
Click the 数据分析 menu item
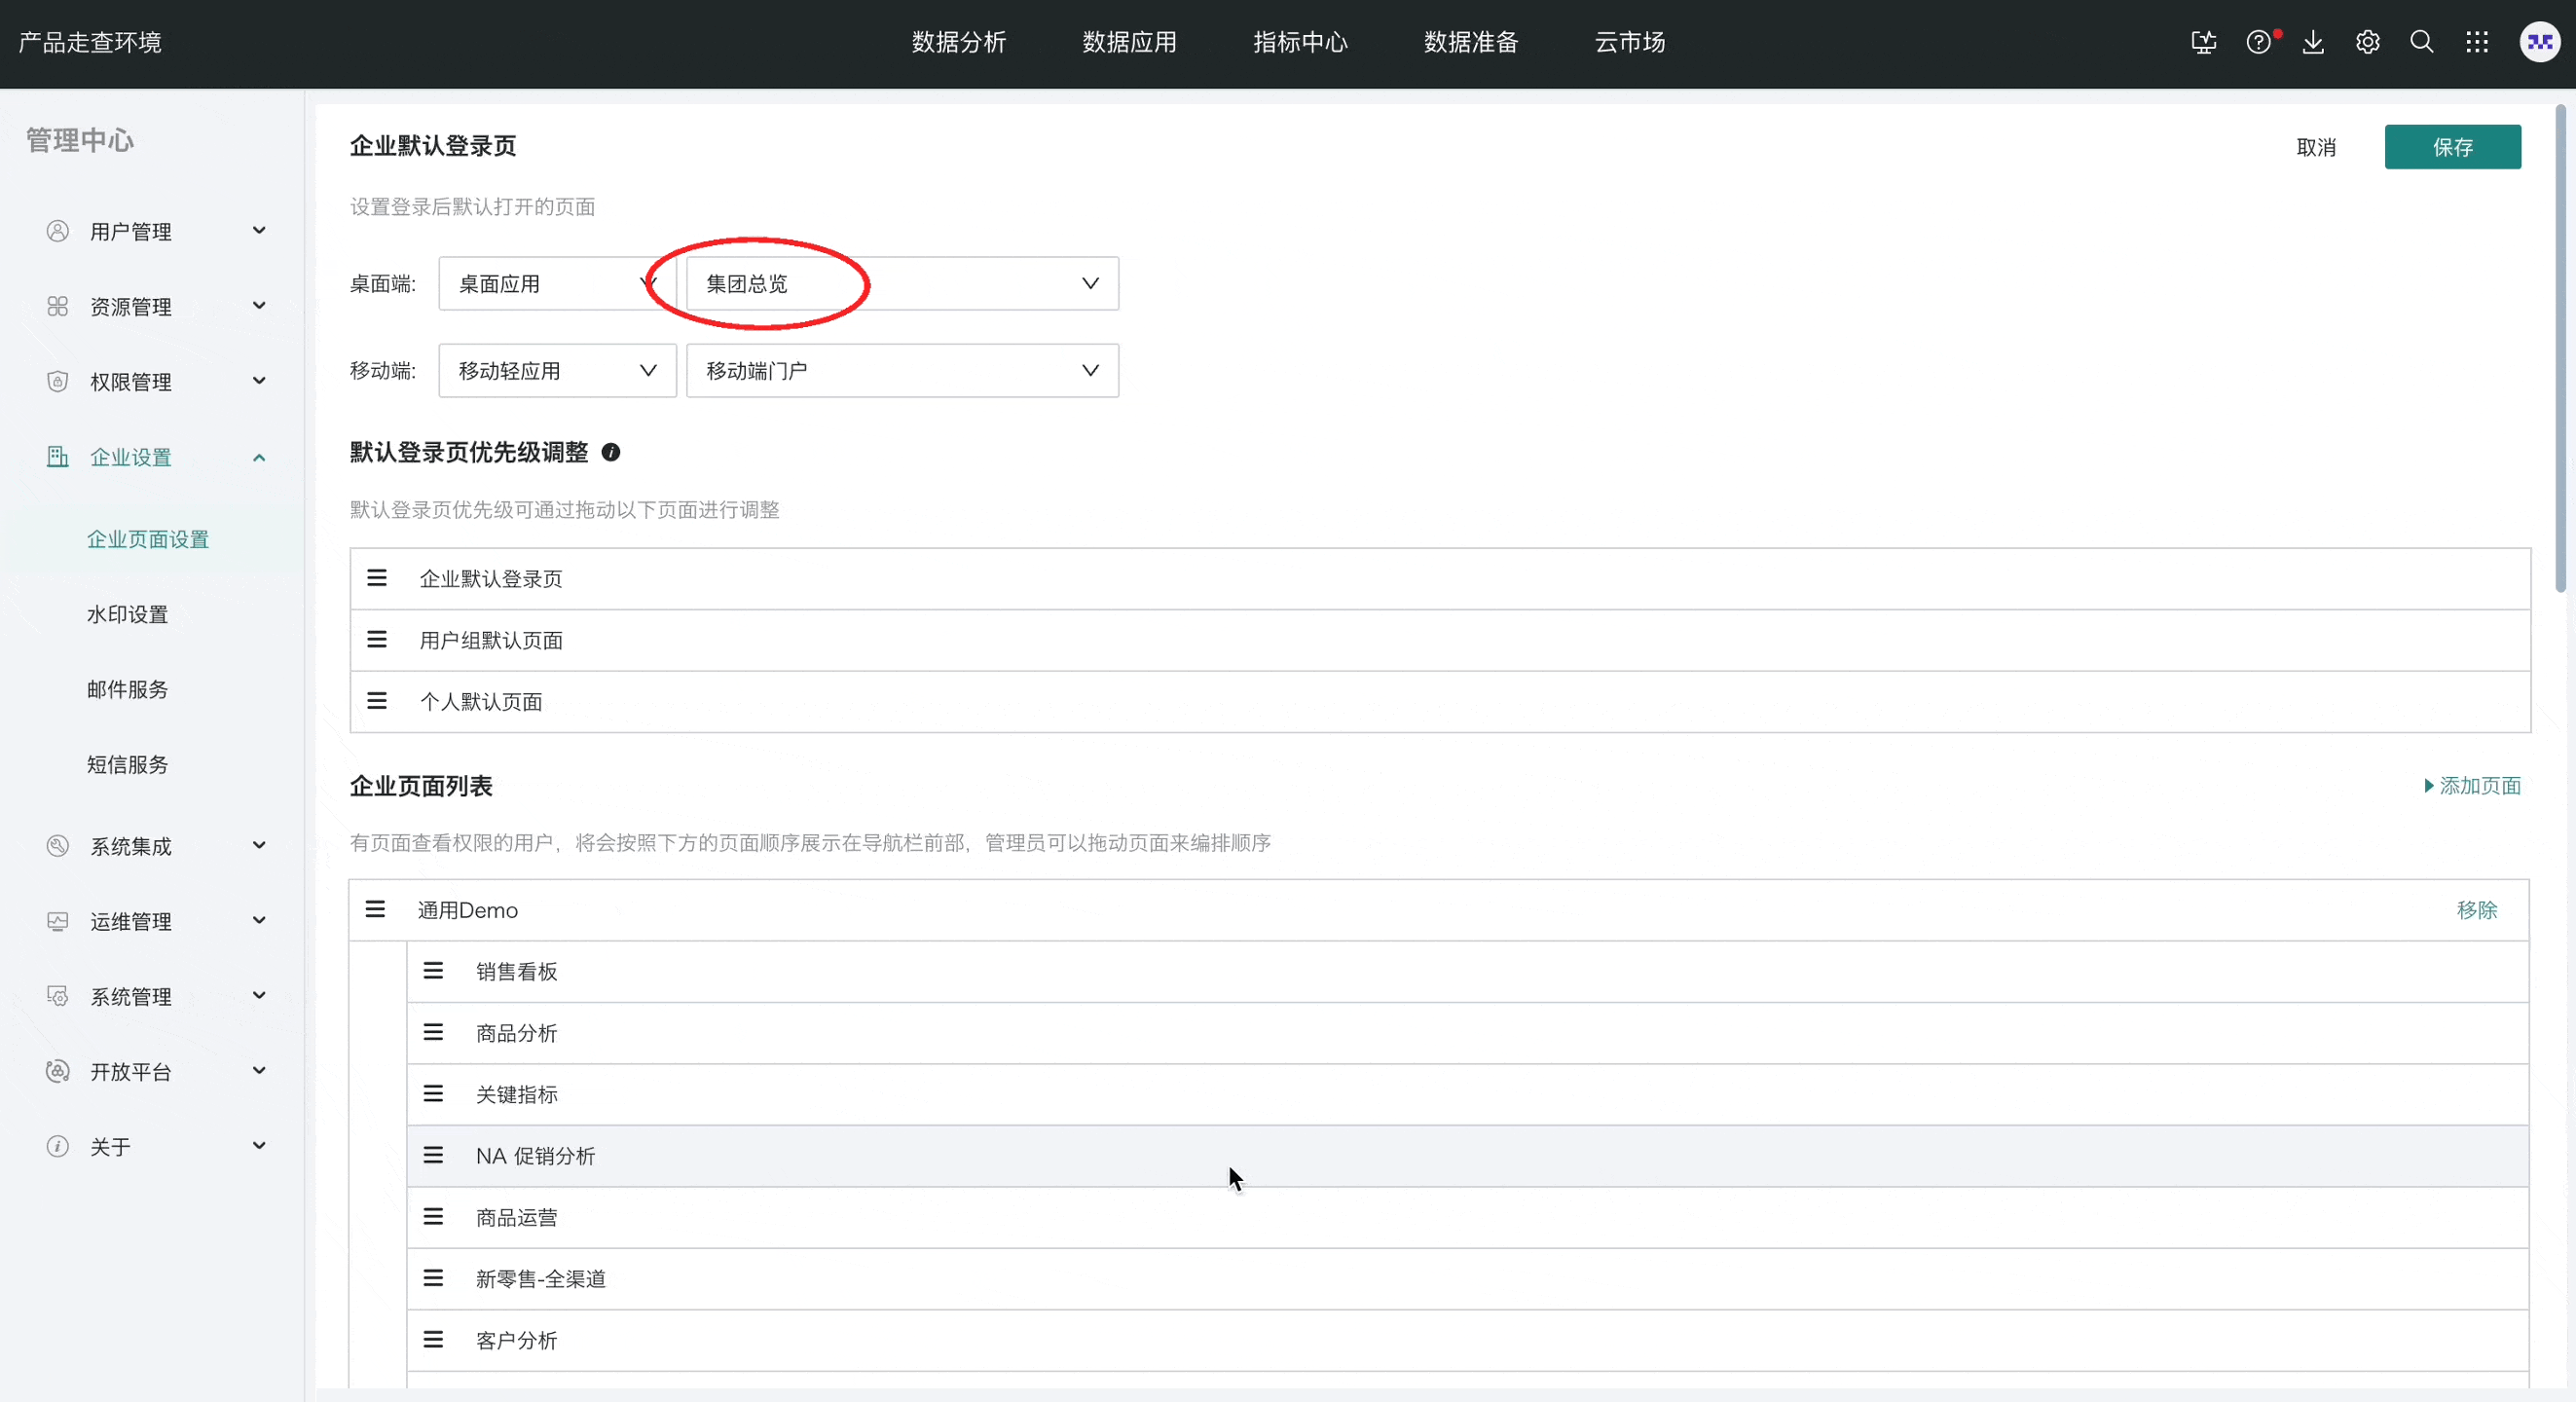(960, 42)
